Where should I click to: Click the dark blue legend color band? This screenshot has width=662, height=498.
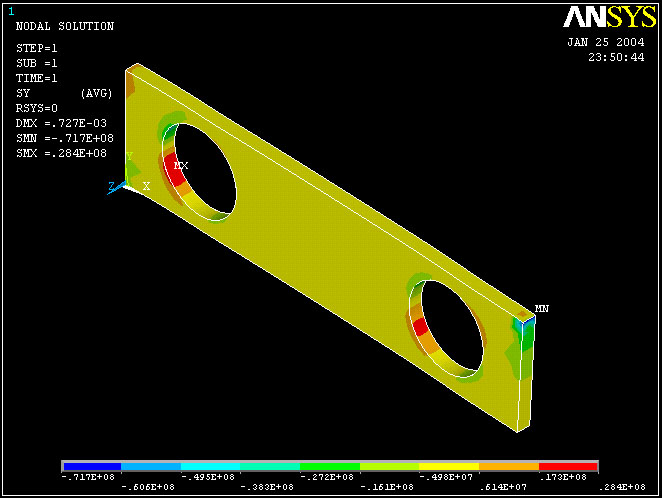tap(92, 466)
